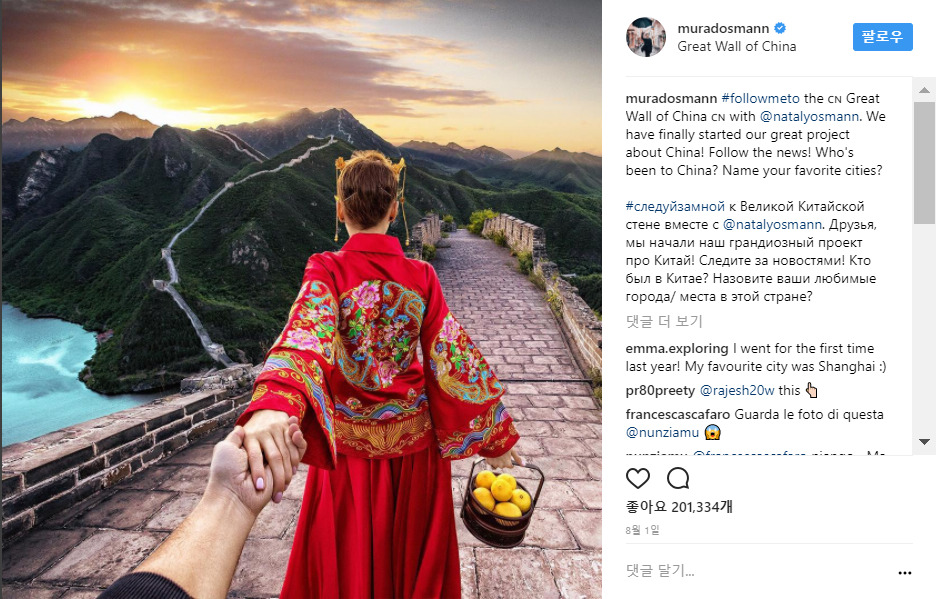Open muradosmann's profile picture
The width and height of the screenshot is (936, 599).
coord(646,37)
